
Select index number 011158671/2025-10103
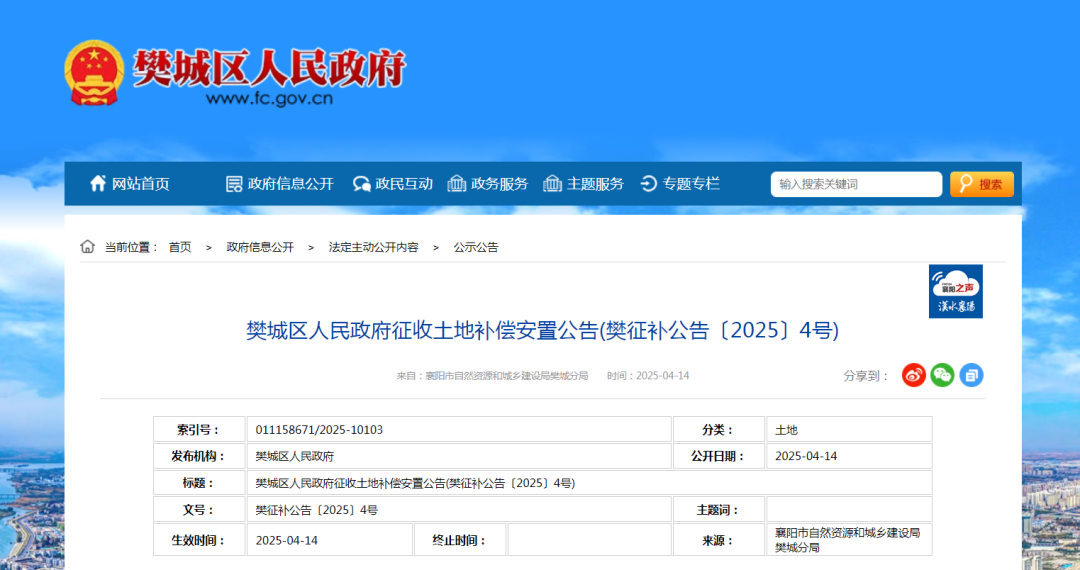(x=459, y=430)
